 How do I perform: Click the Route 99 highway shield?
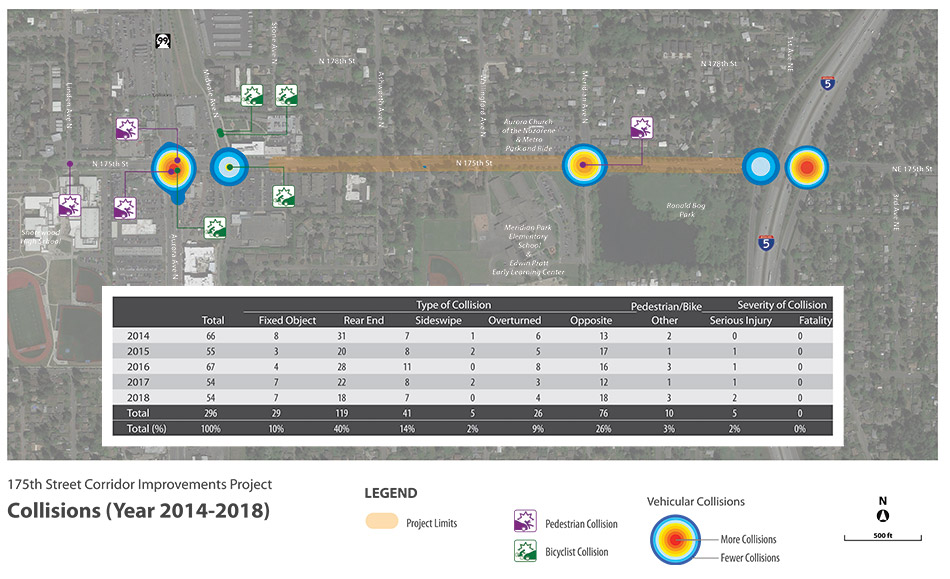click(162, 41)
